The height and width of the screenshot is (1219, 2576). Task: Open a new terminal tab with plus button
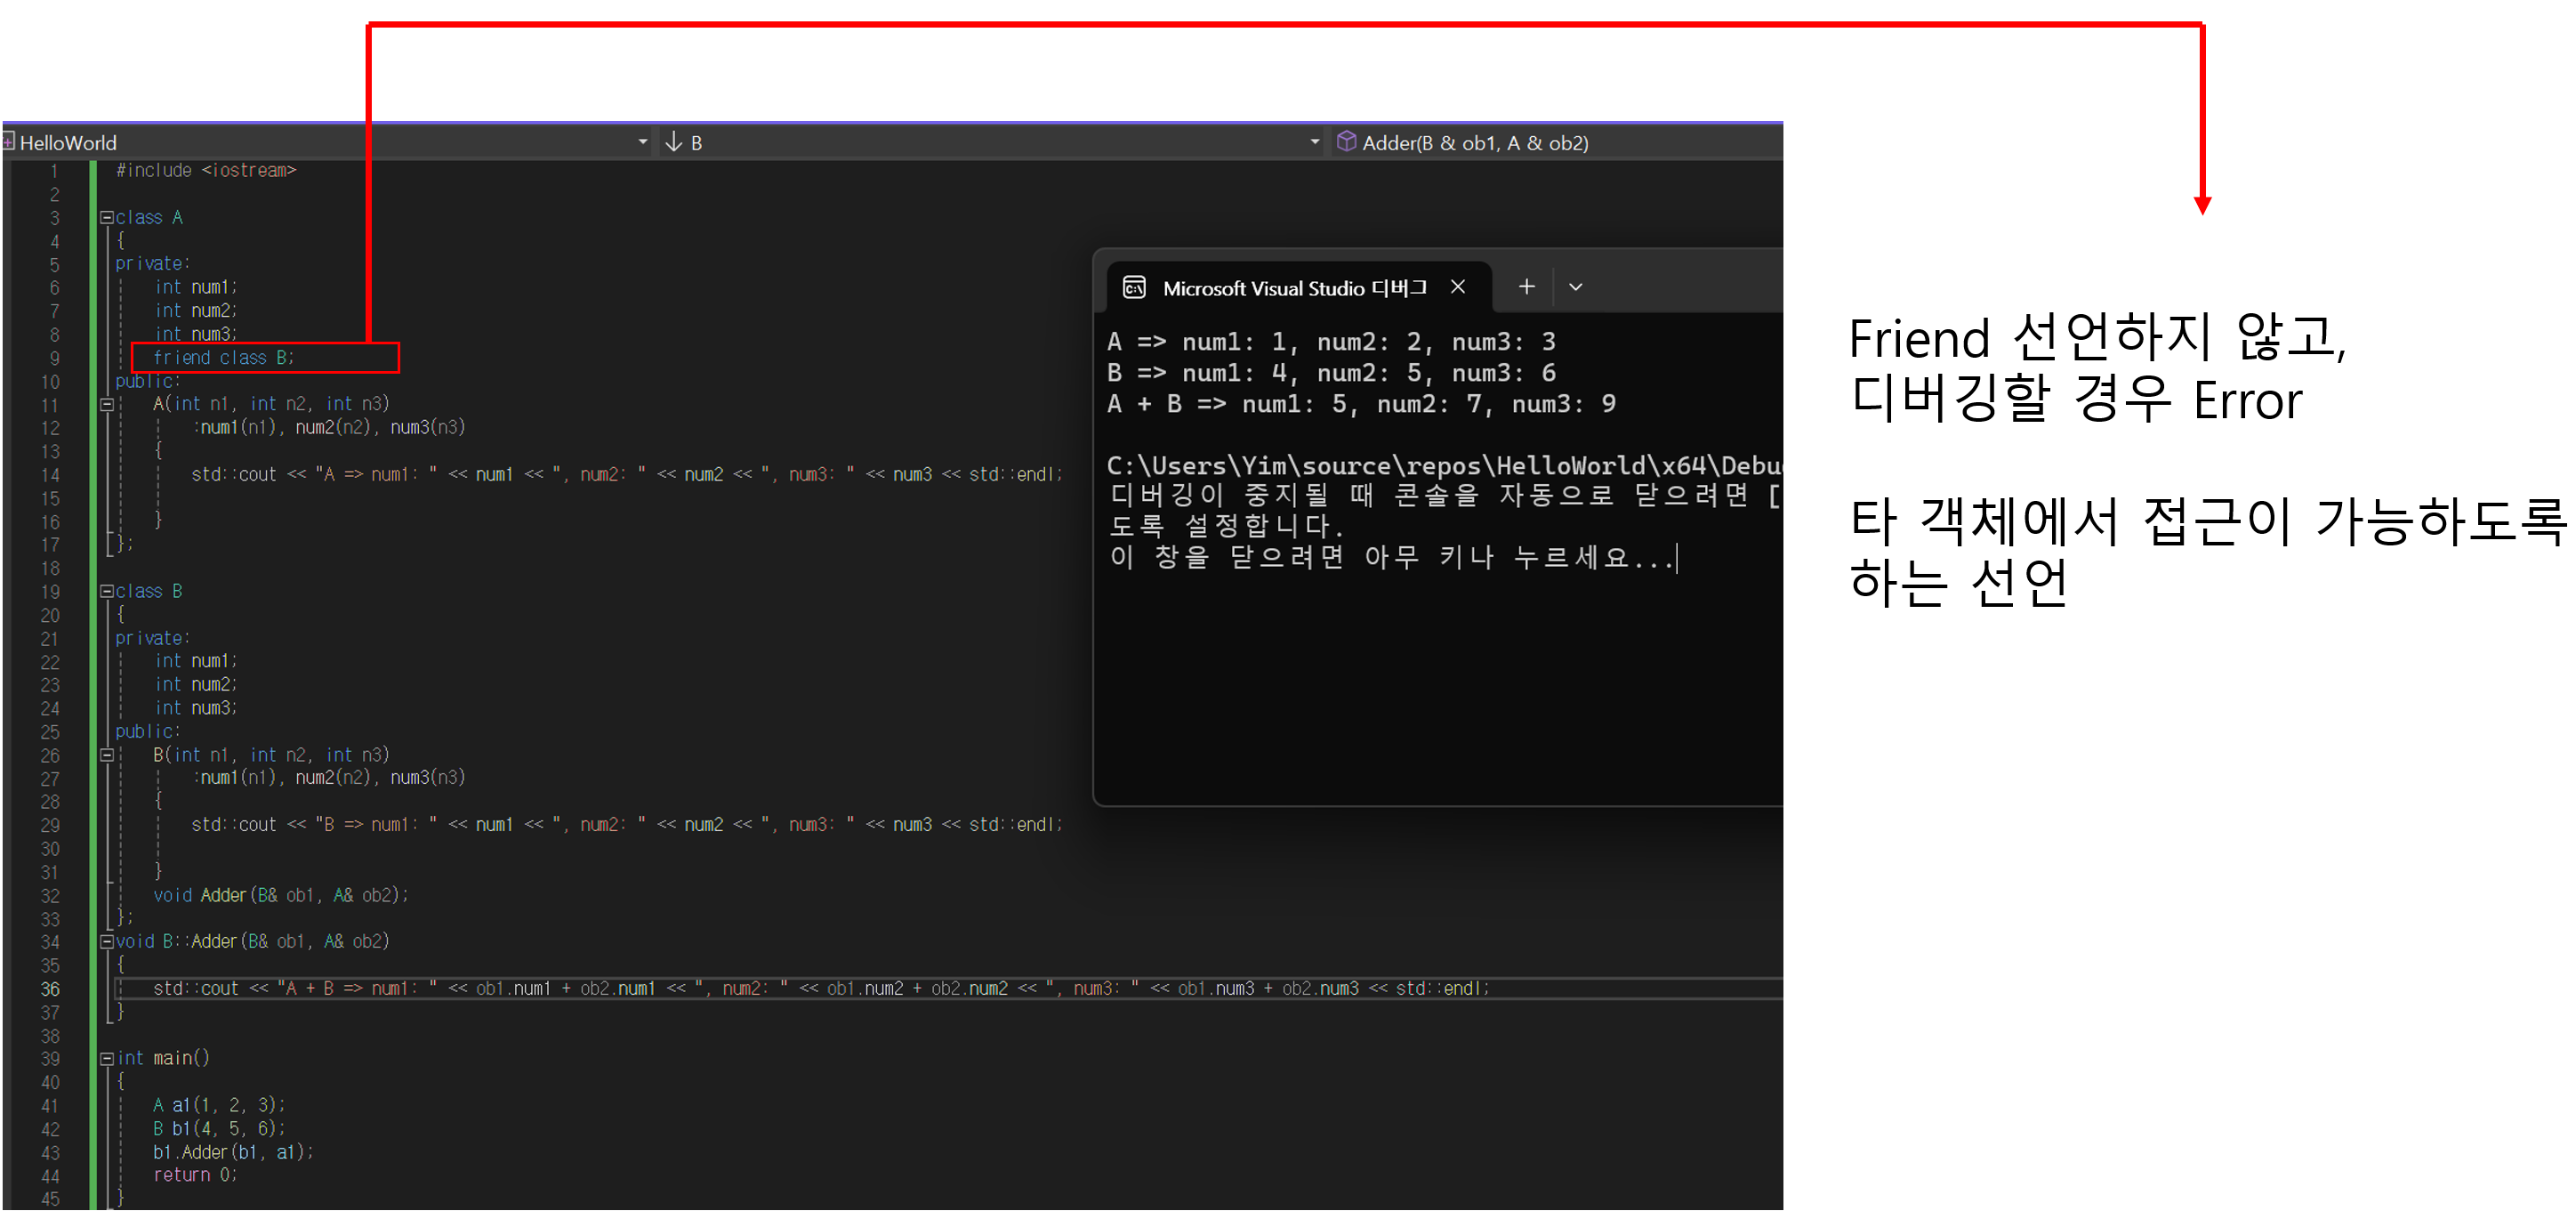pyautogui.click(x=1526, y=287)
